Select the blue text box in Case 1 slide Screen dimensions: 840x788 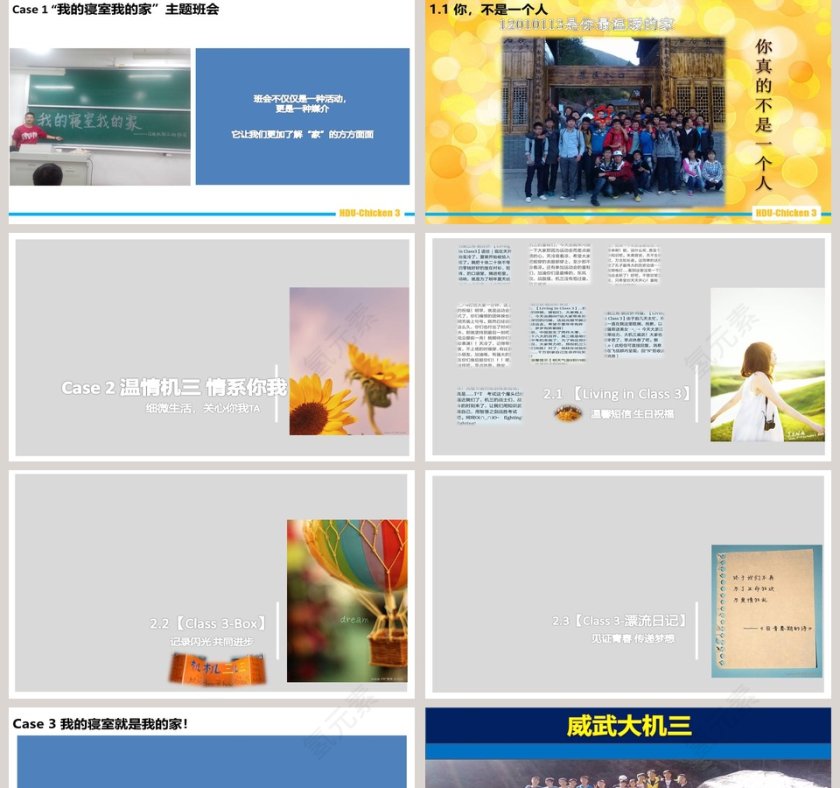pyautogui.click(x=302, y=116)
